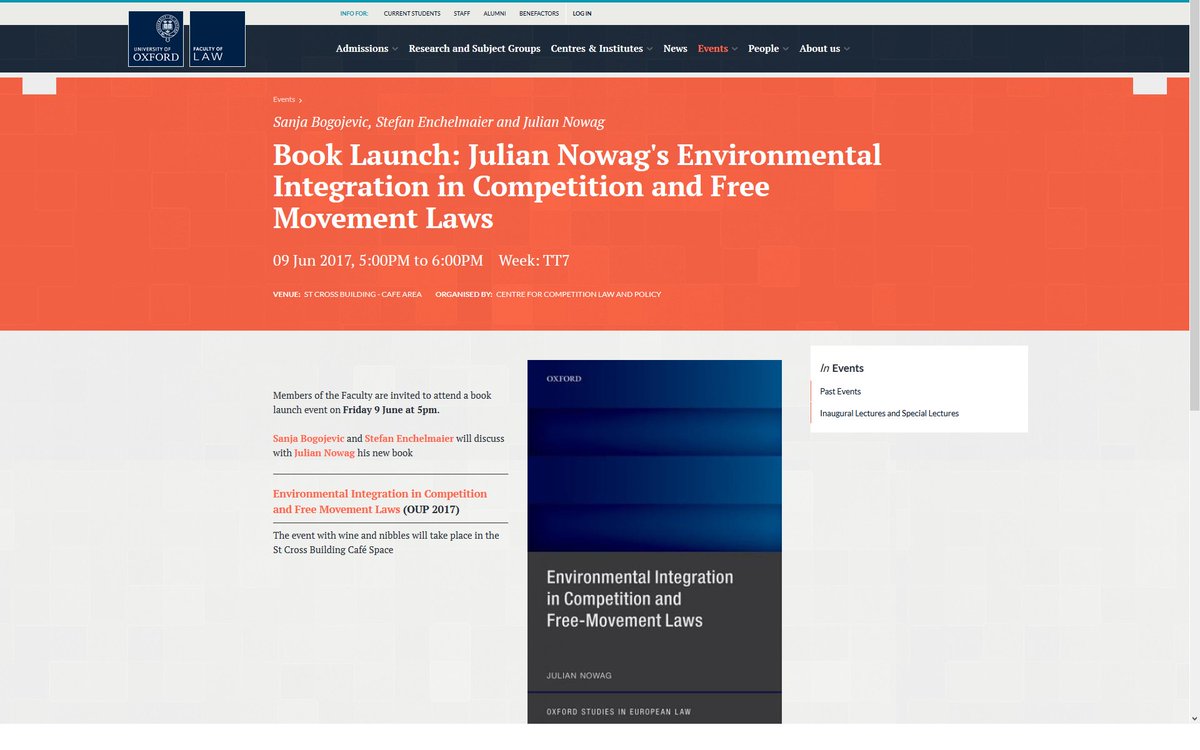Screen dimensions: 1200x750
Task: Open the Current Students link
Action: (412, 14)
